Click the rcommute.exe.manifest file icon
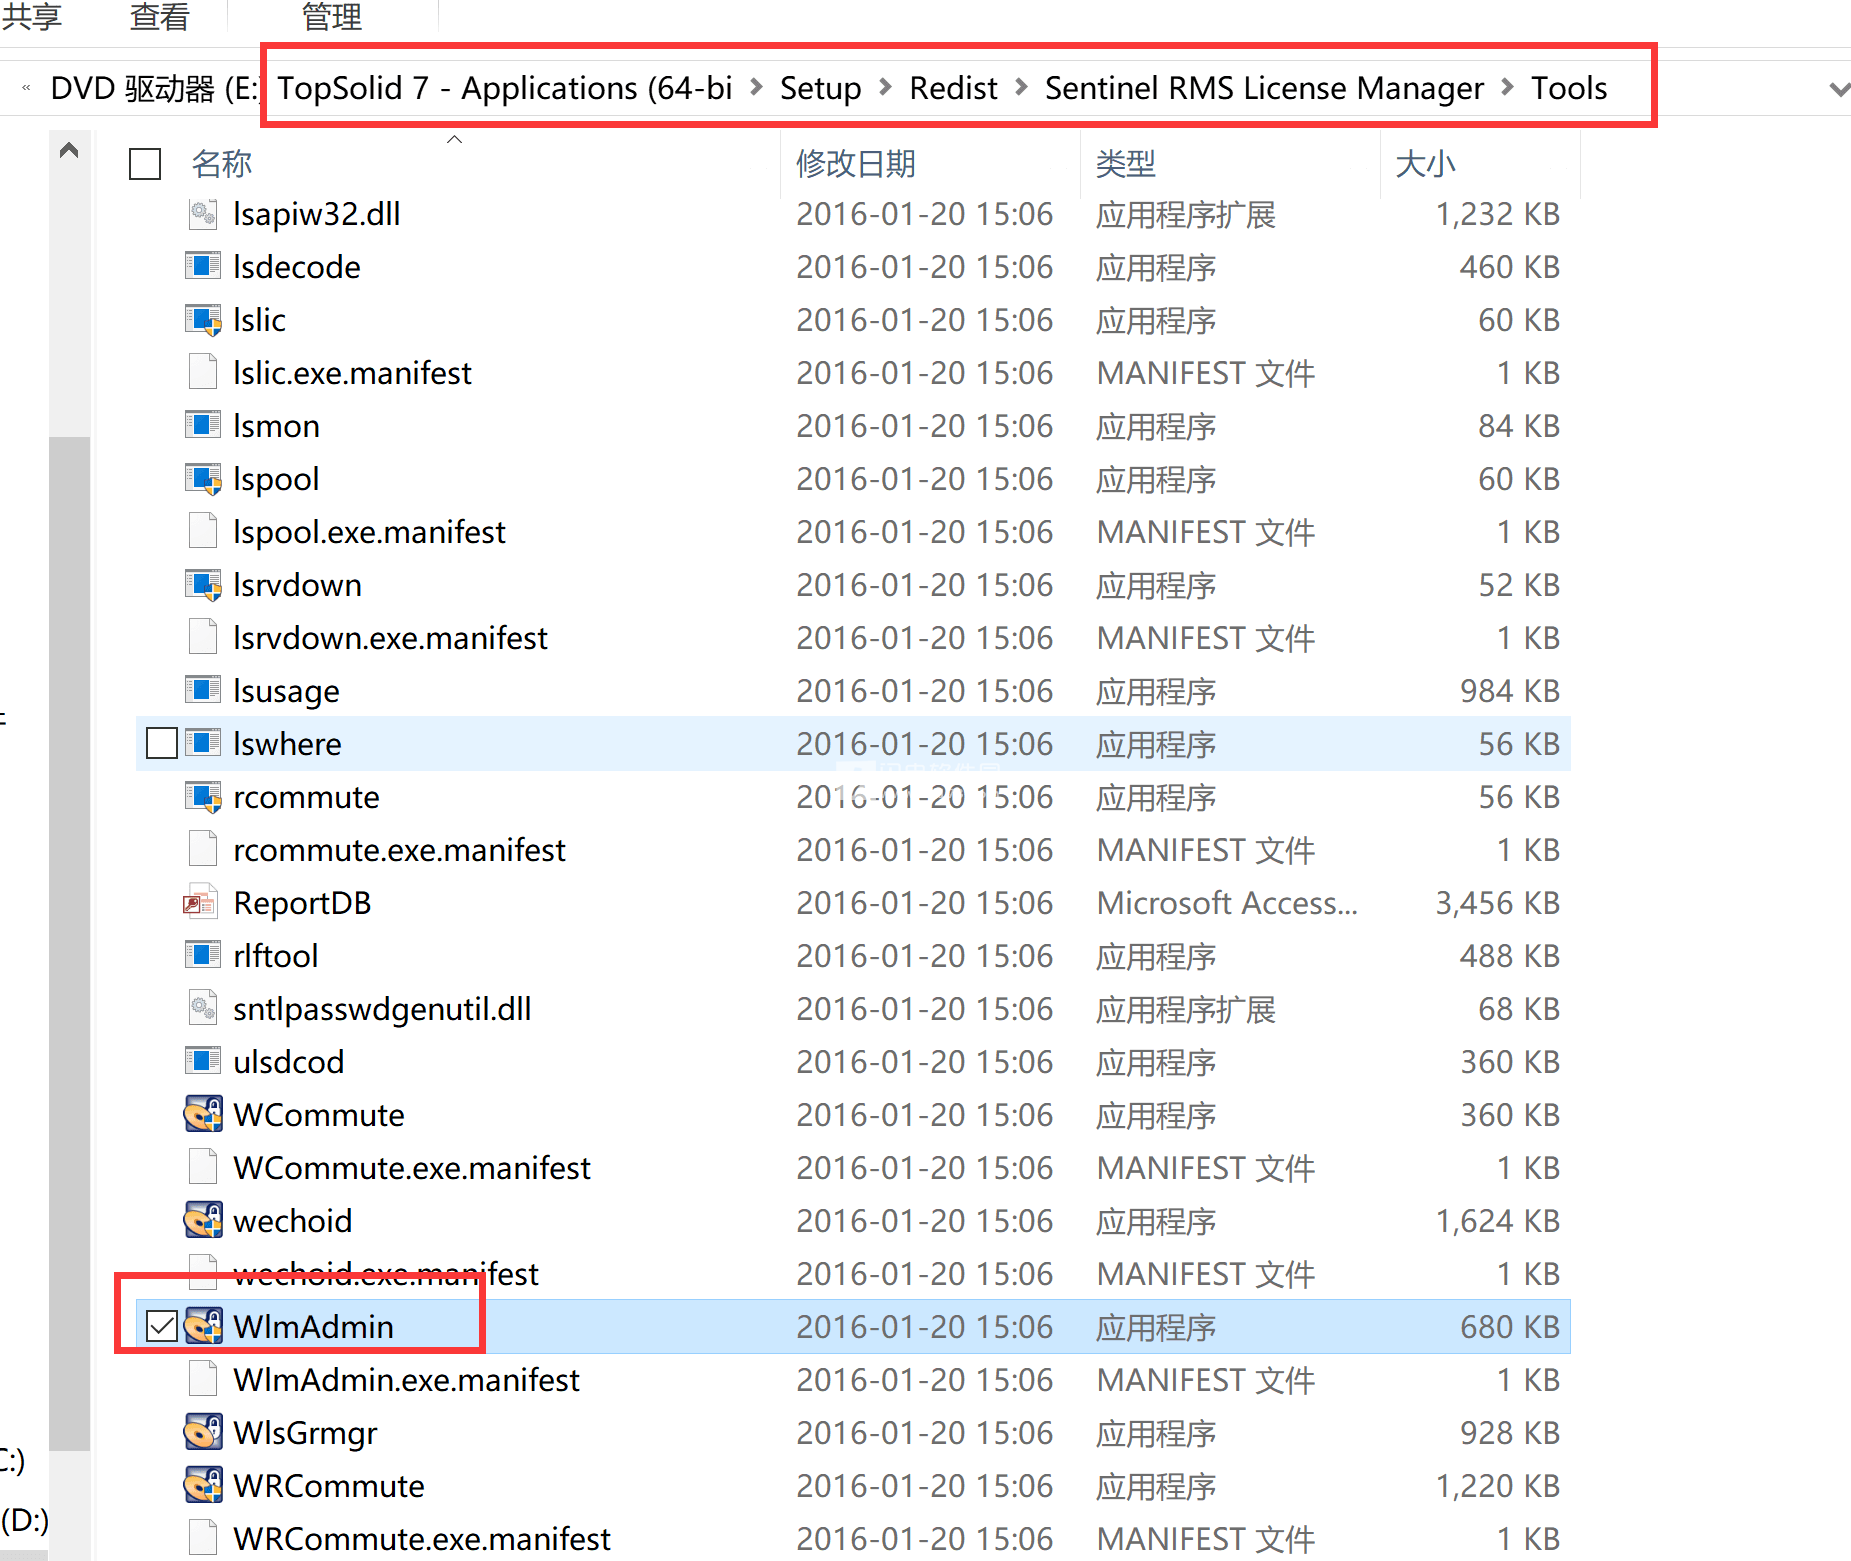 click(x=203, y=849)
